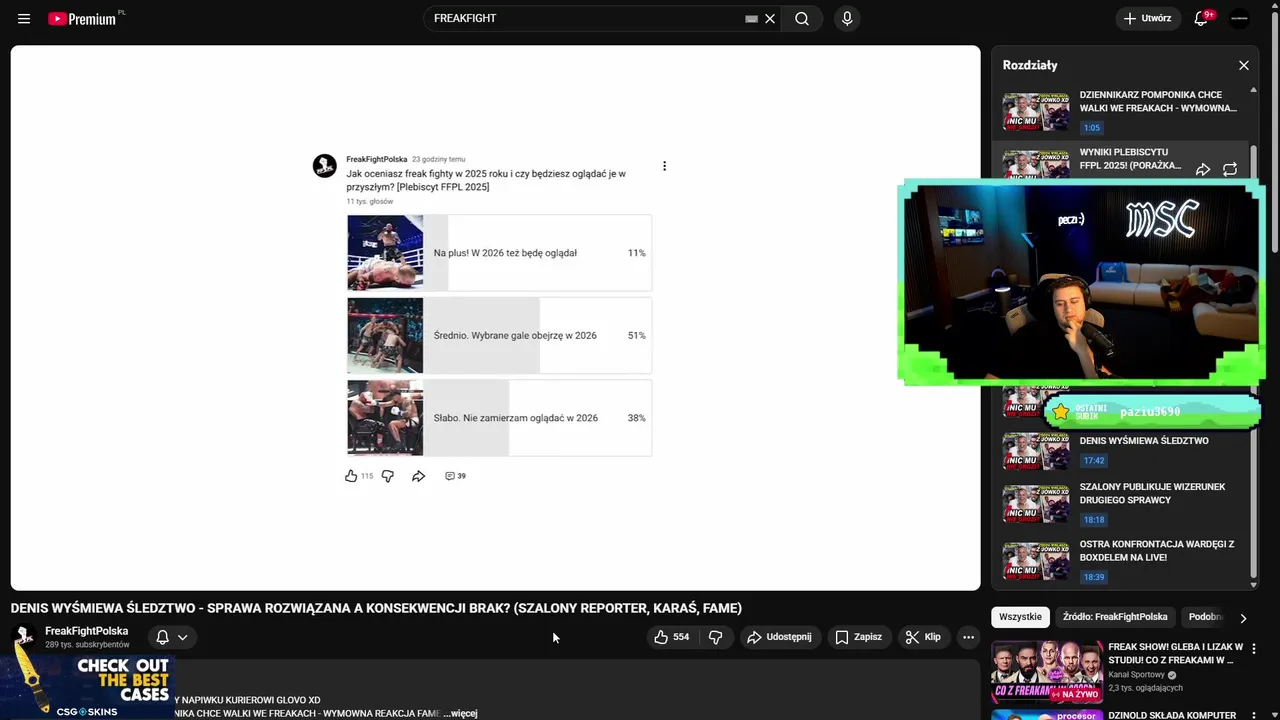Open notification bell dropdown for subscription
This screenshot has width=1280, height=720.
click(171, 637)
